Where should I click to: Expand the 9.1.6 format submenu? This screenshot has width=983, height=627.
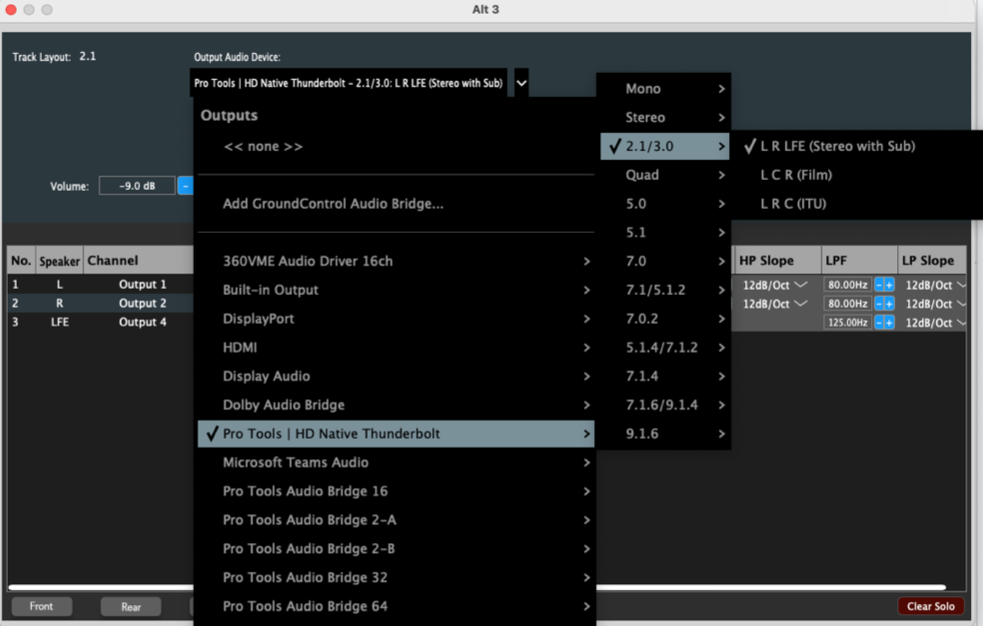[665, 434]
